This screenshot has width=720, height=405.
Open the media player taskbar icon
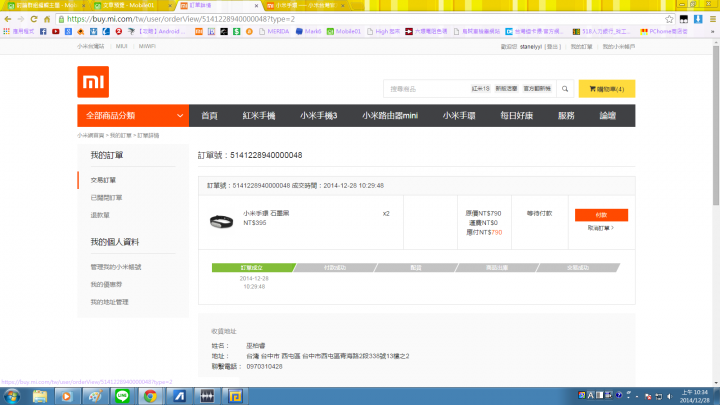[x=67, y=396]
